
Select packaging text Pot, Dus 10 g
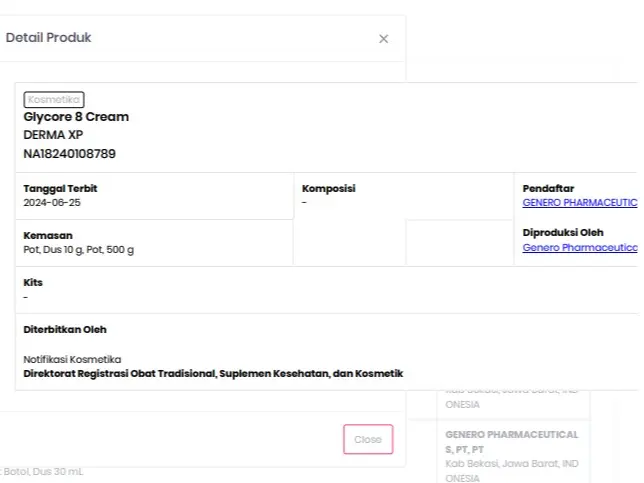(53, 249)
